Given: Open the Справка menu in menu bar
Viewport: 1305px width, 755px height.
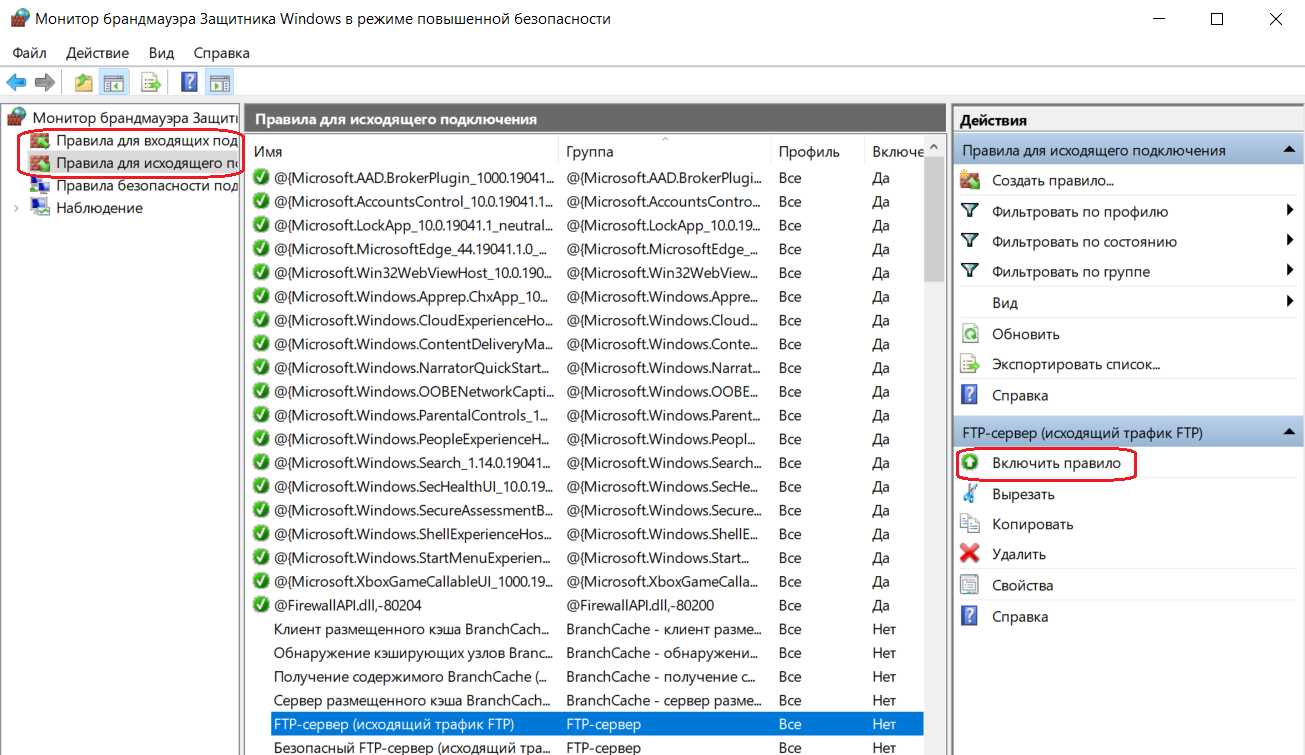Looking at the screenshot, I should (x=221, y=52).
